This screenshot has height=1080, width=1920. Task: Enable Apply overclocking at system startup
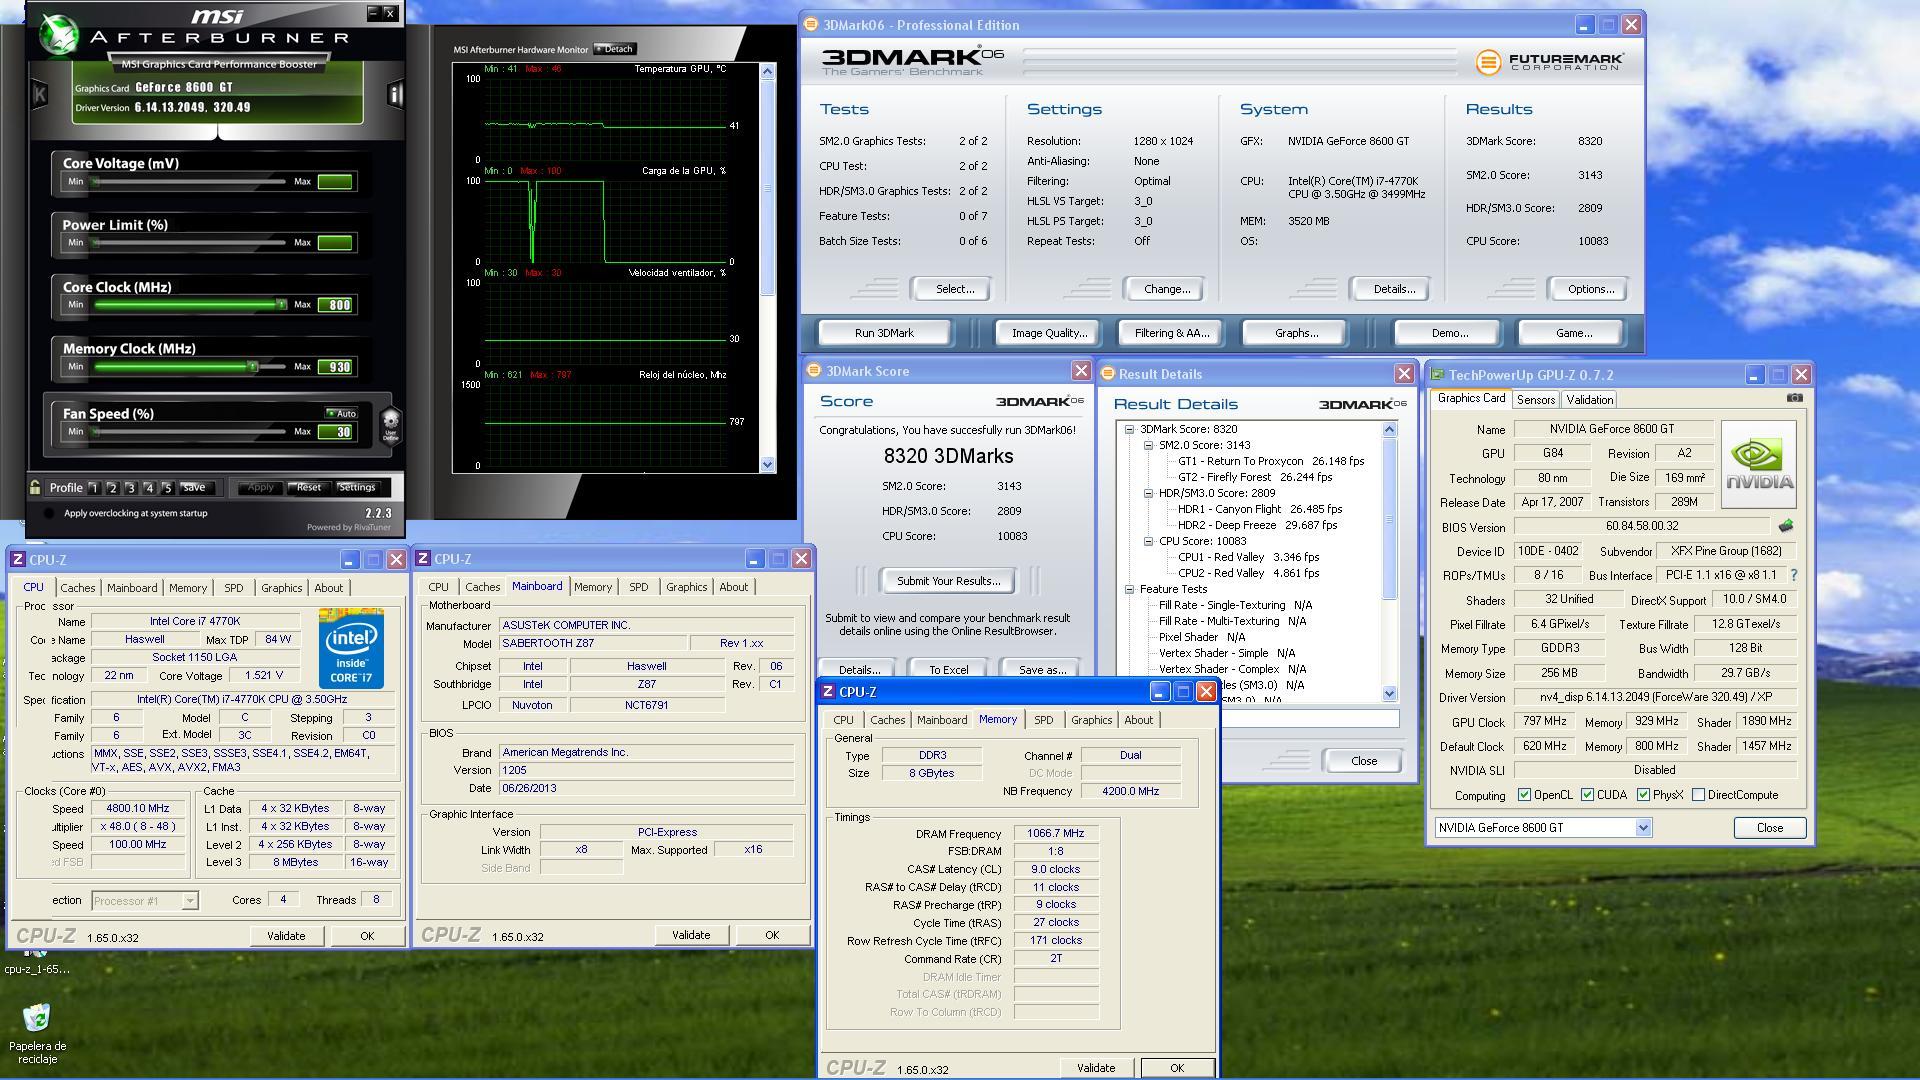coord(50,513)
